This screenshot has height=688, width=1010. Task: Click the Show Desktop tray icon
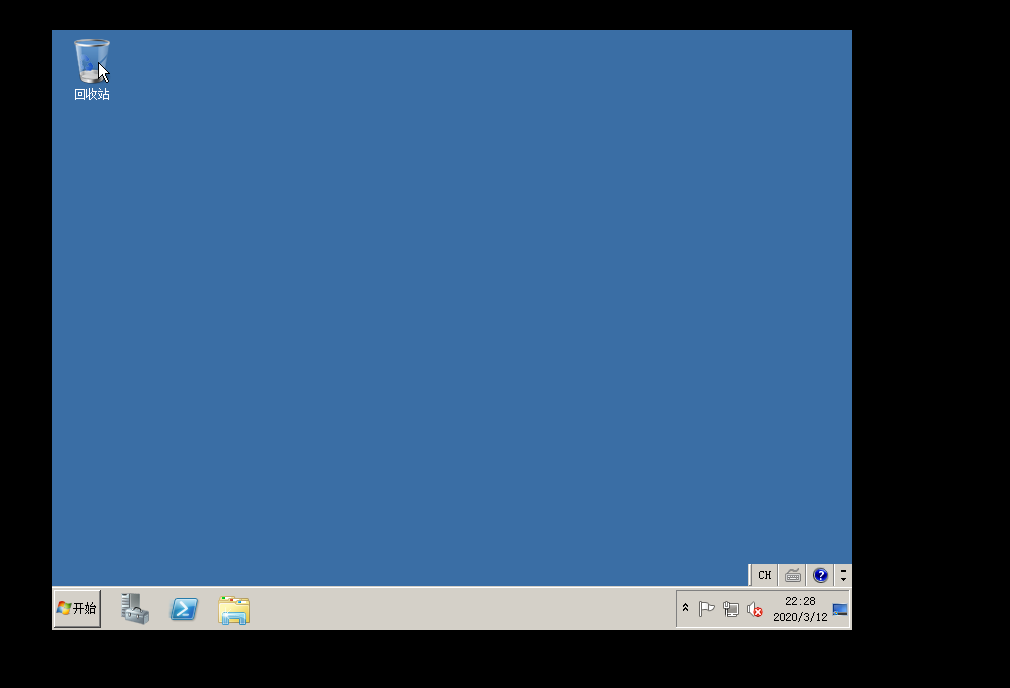pyautogui.click(x=840, y=609)
